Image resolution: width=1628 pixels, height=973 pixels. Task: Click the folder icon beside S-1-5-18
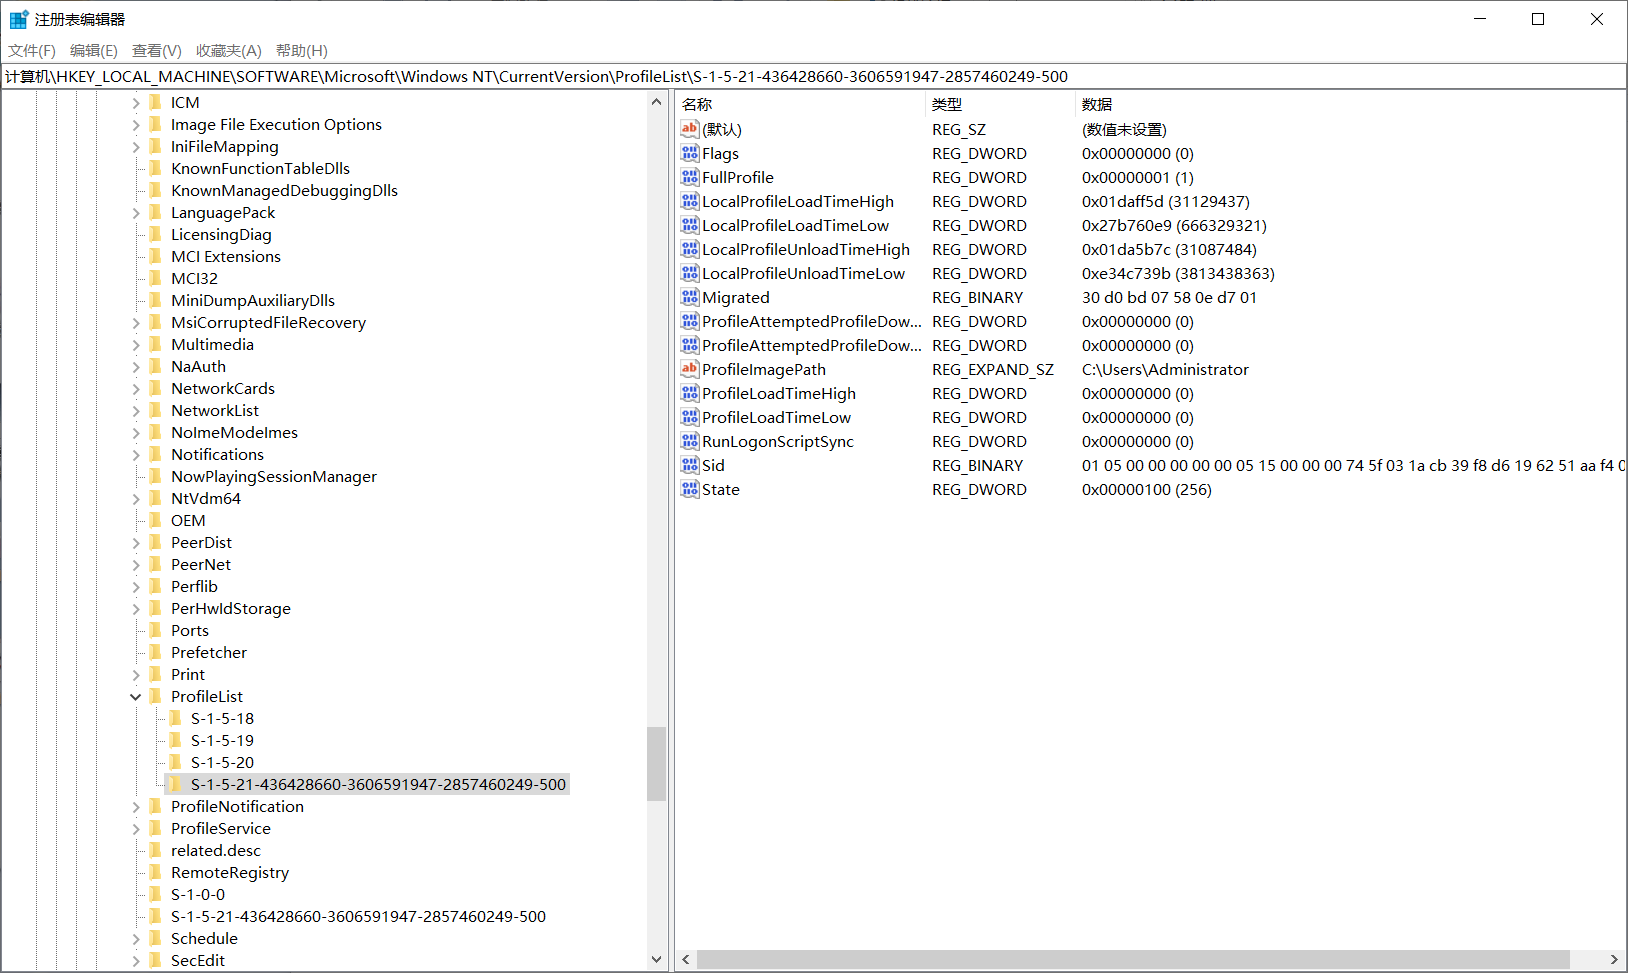tap(175, 718)
